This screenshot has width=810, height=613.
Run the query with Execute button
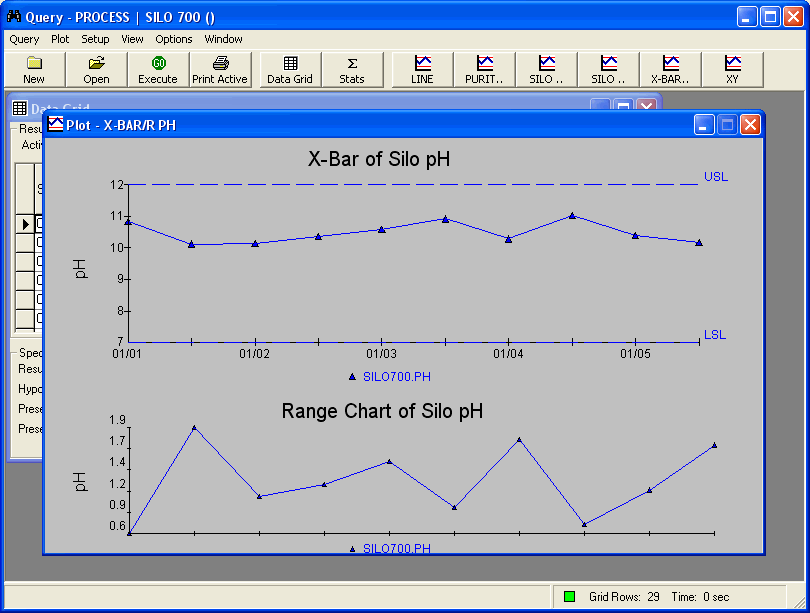click(x=158, y=70)
